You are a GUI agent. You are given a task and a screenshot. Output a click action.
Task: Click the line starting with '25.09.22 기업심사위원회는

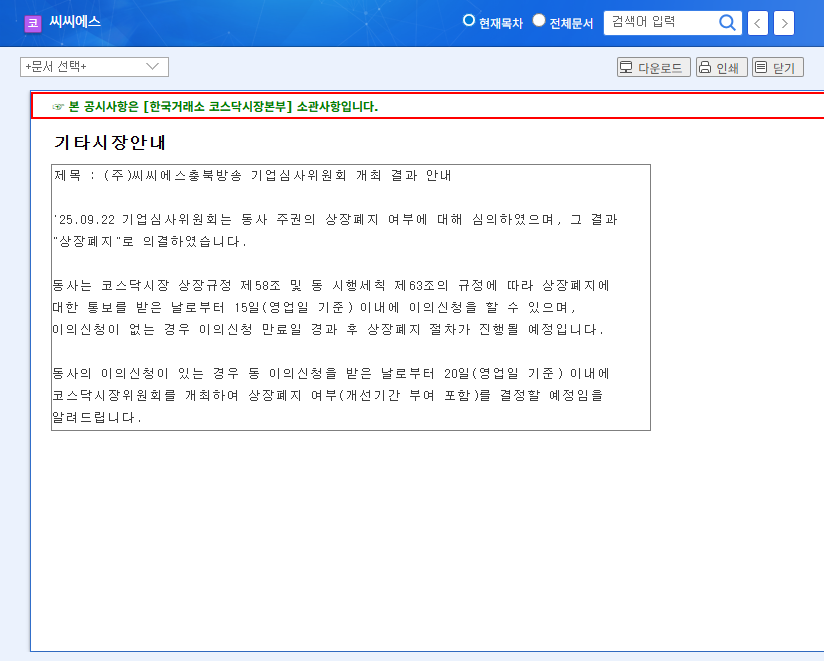335,220
